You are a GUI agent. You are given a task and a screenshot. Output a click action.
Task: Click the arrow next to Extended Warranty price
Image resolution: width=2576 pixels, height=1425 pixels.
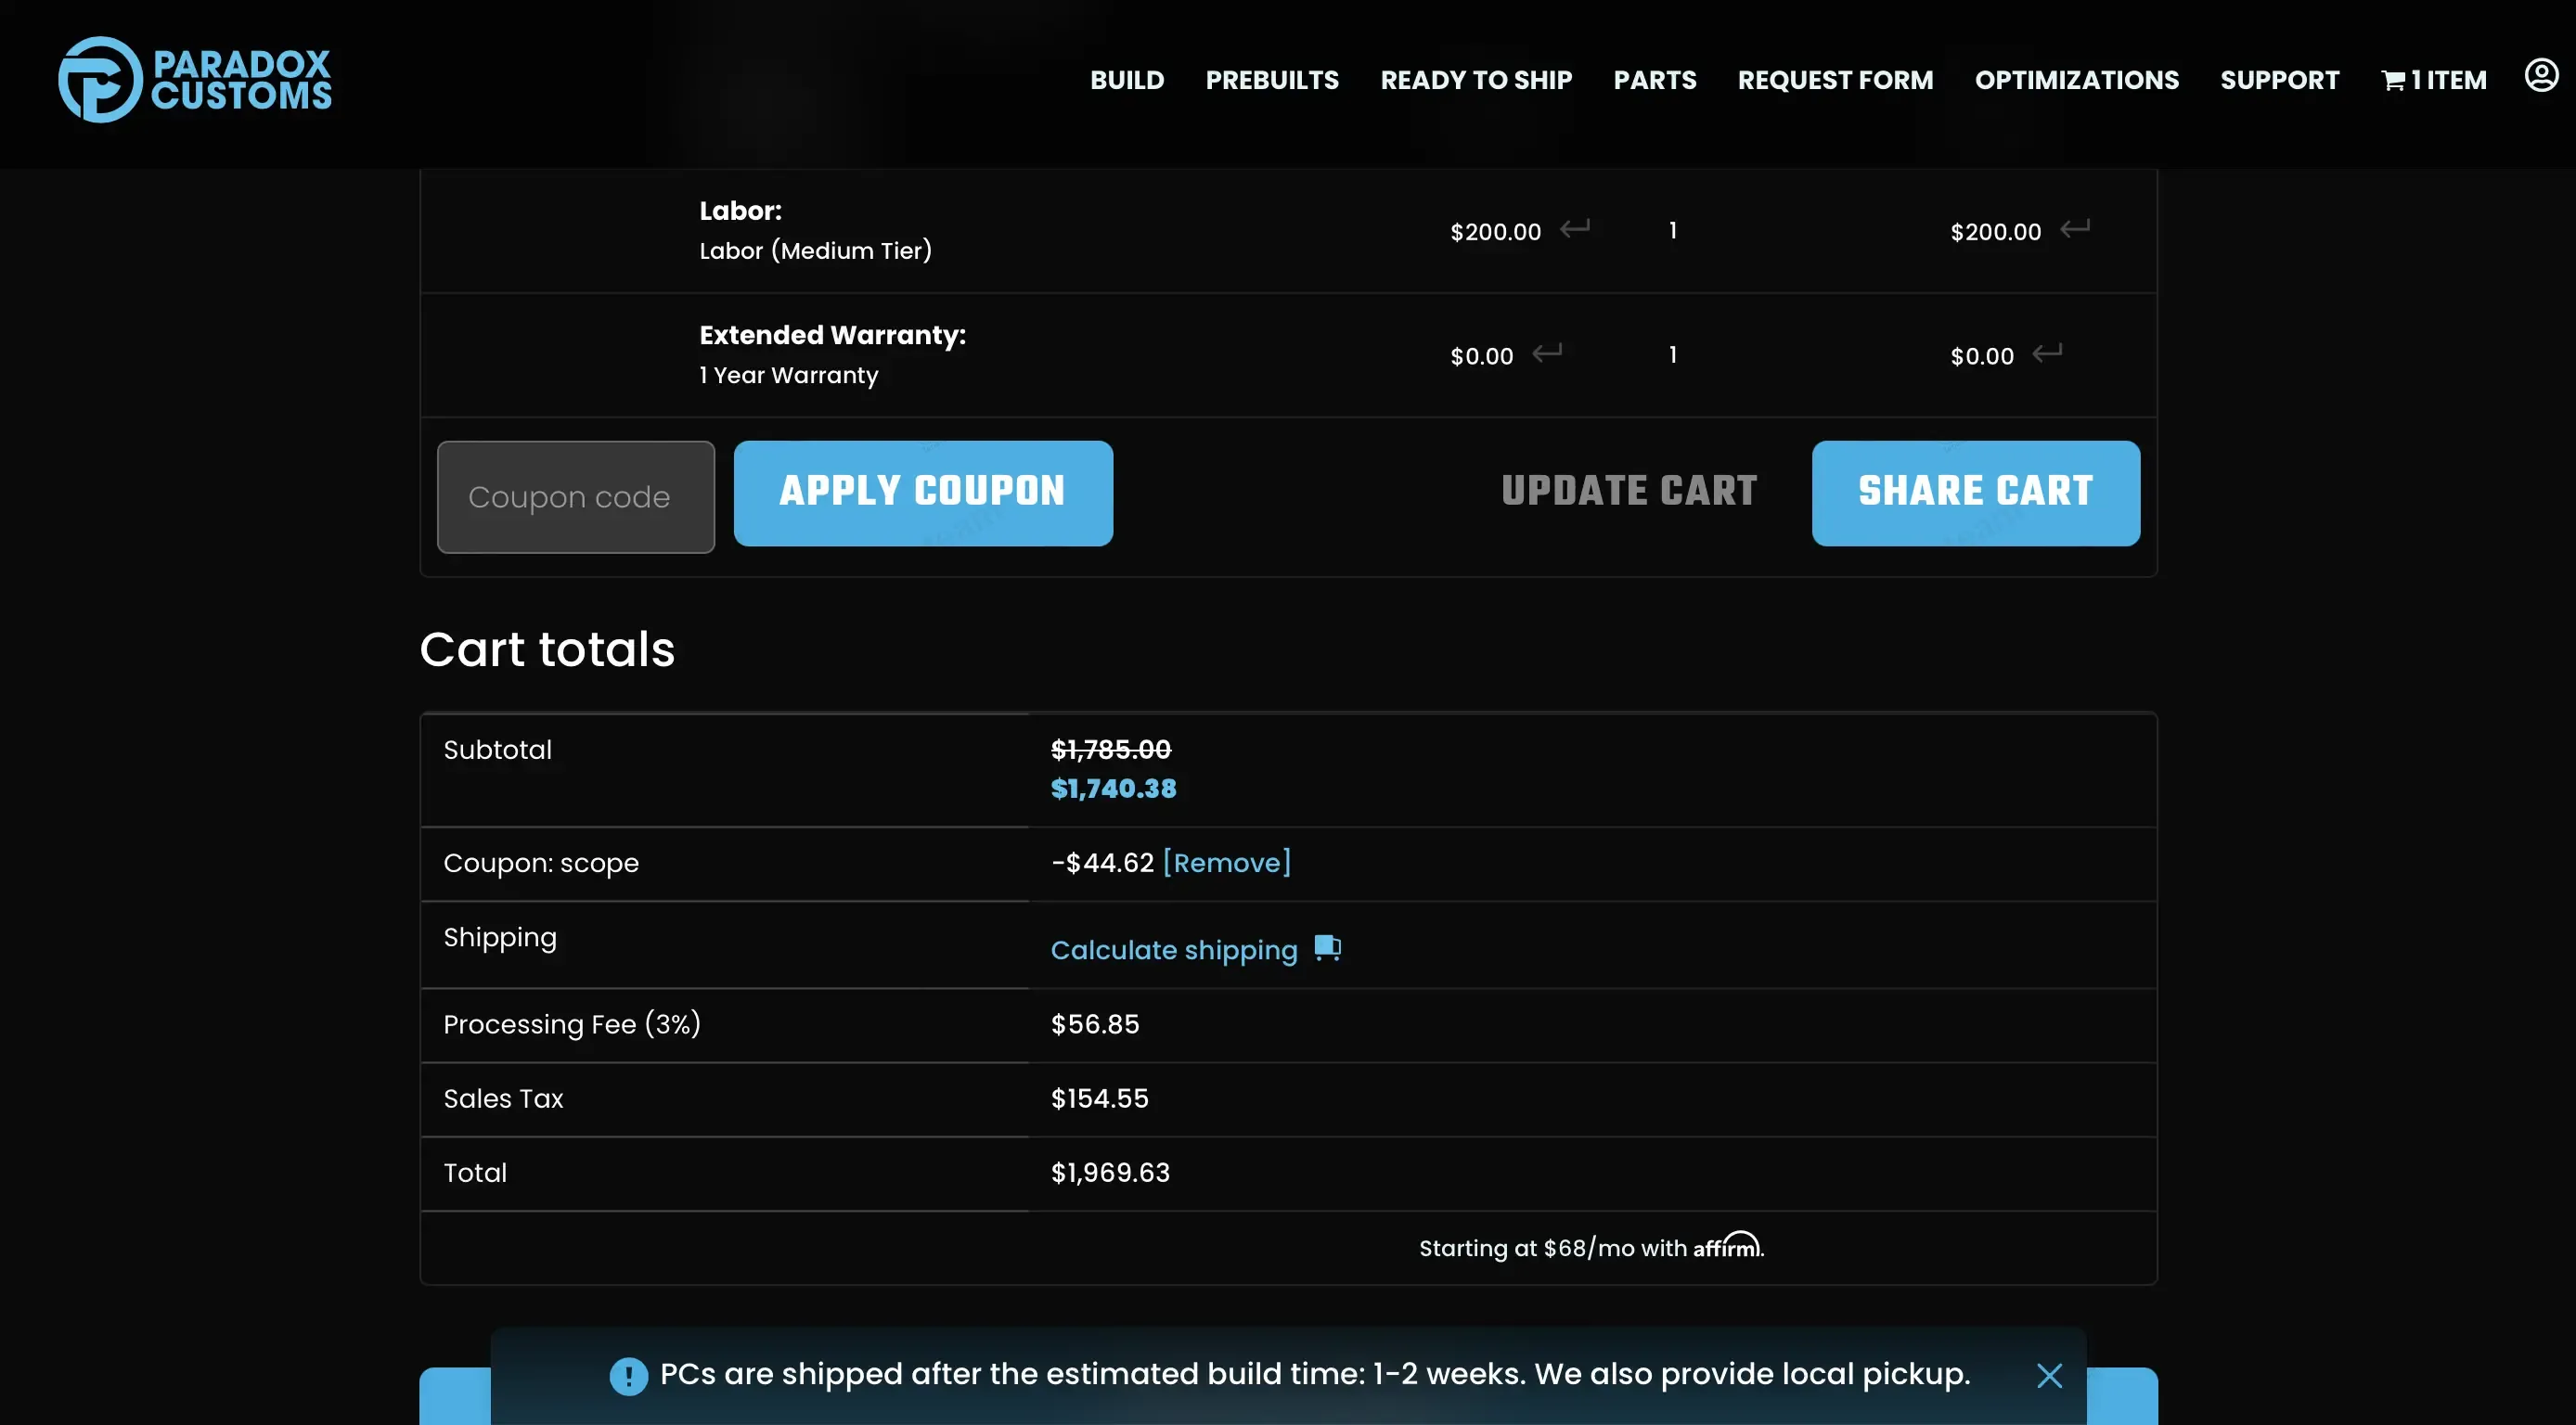point(1547,353)
